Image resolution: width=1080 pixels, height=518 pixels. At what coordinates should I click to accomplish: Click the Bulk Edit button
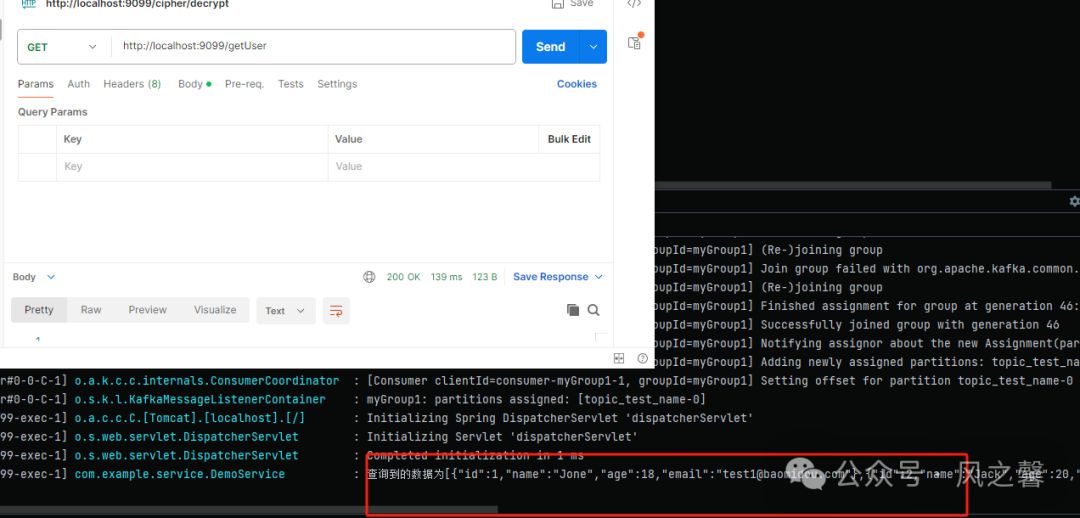[569, 139]
